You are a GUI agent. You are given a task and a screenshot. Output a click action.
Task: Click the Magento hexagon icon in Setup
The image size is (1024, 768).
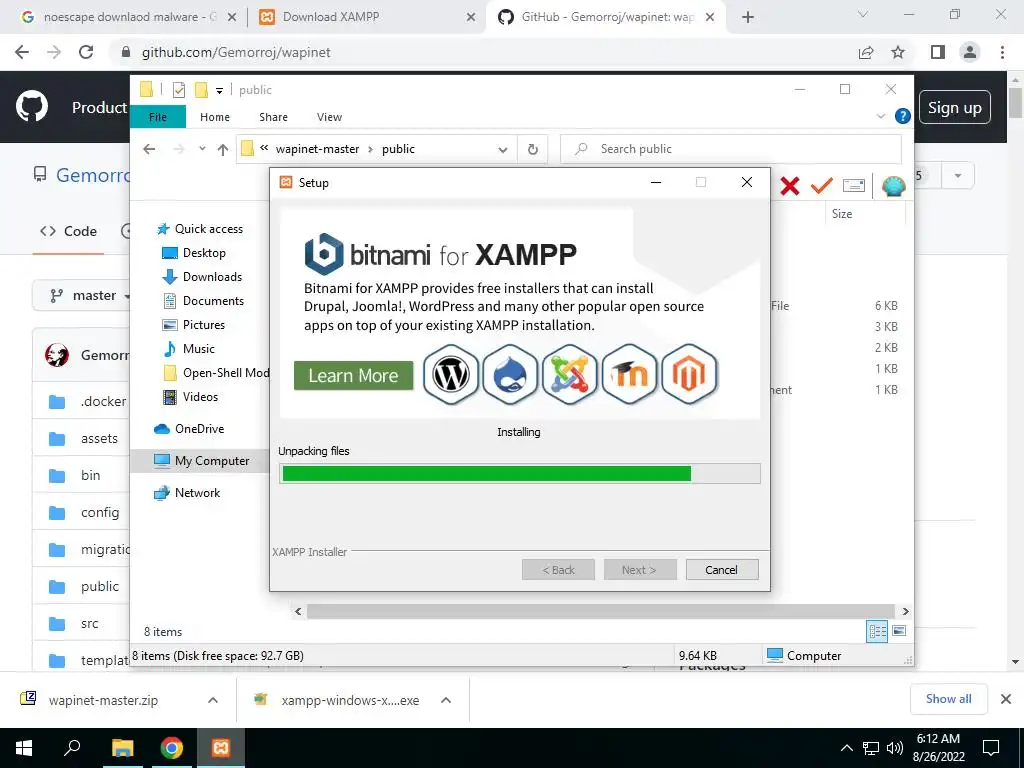(689, 375)
